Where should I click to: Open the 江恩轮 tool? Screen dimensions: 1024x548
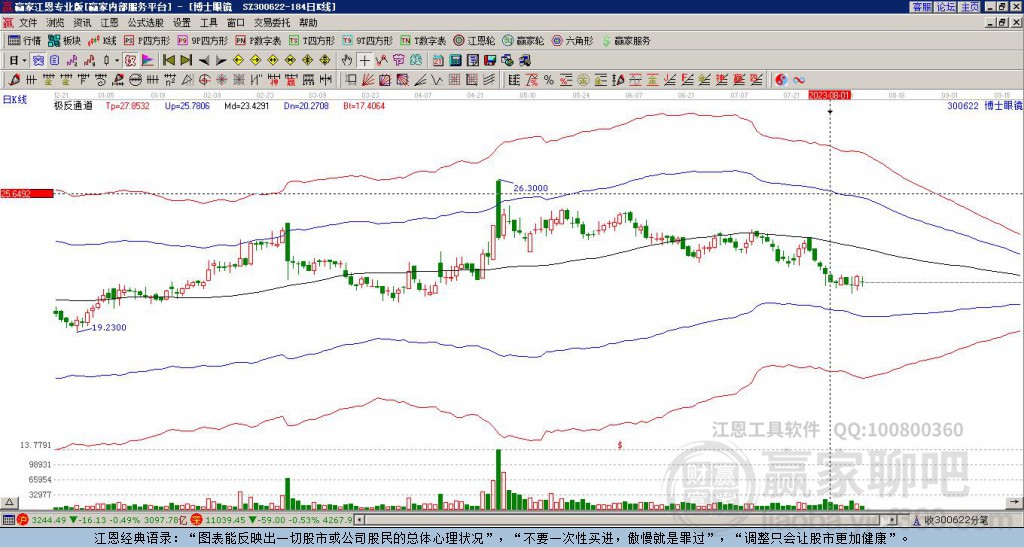pos(475,40)
